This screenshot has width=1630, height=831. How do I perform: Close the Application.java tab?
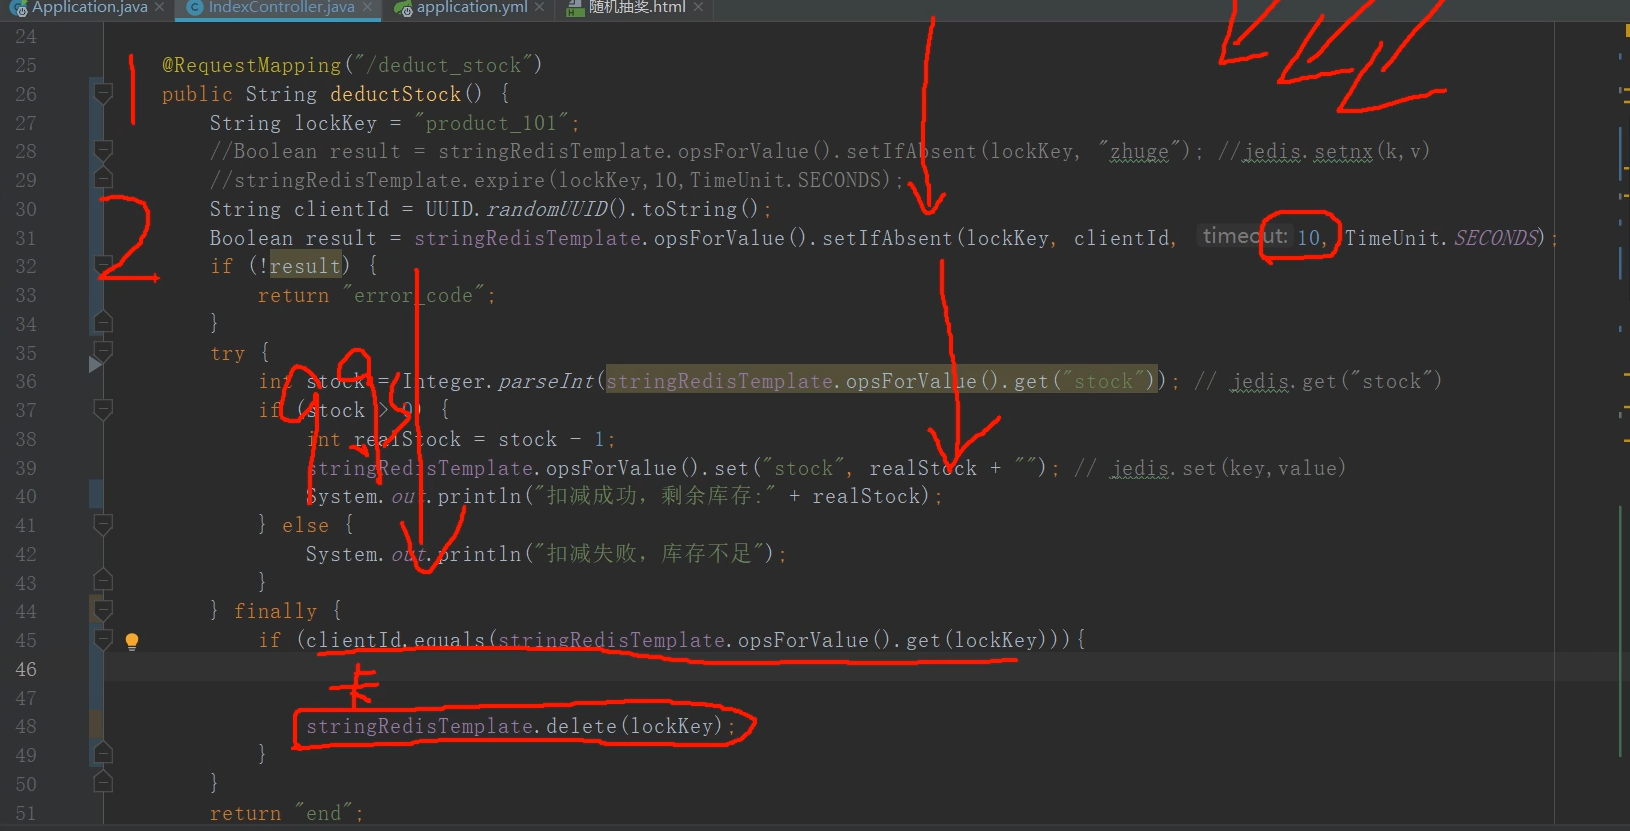pos(160,7)
